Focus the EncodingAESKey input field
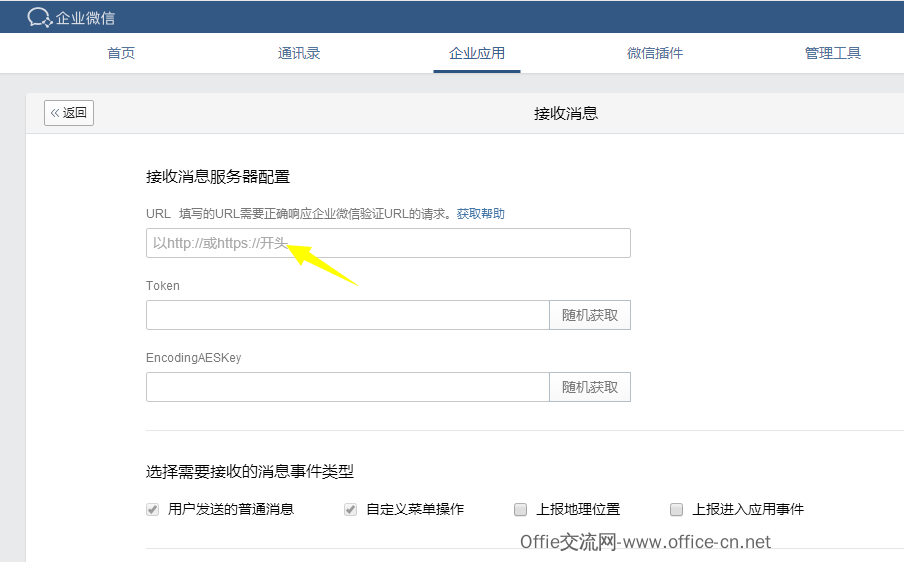This screenshot has height=562, width=904. tap(348, 387)
